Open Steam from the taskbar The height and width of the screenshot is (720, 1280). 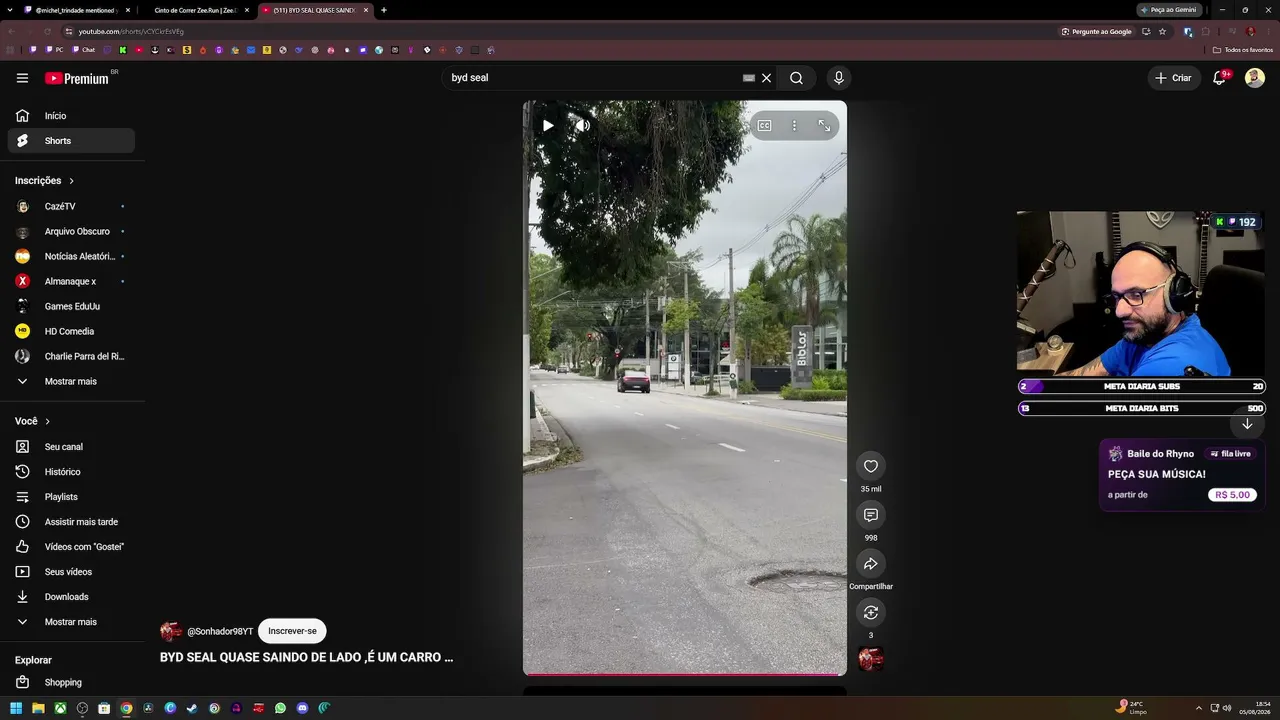pos(192,708)
